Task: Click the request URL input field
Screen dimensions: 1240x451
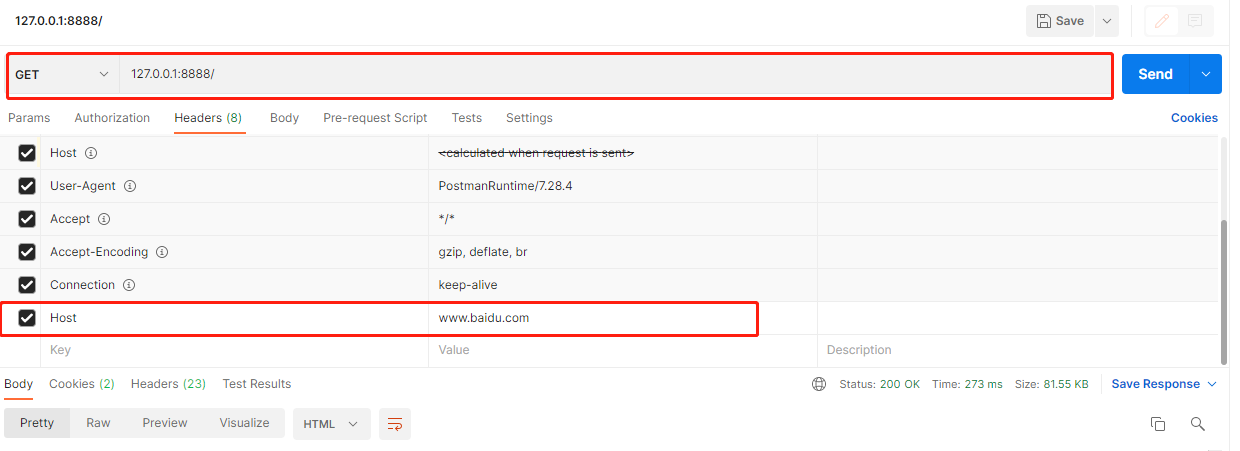Action: click(x=600, y=75)
